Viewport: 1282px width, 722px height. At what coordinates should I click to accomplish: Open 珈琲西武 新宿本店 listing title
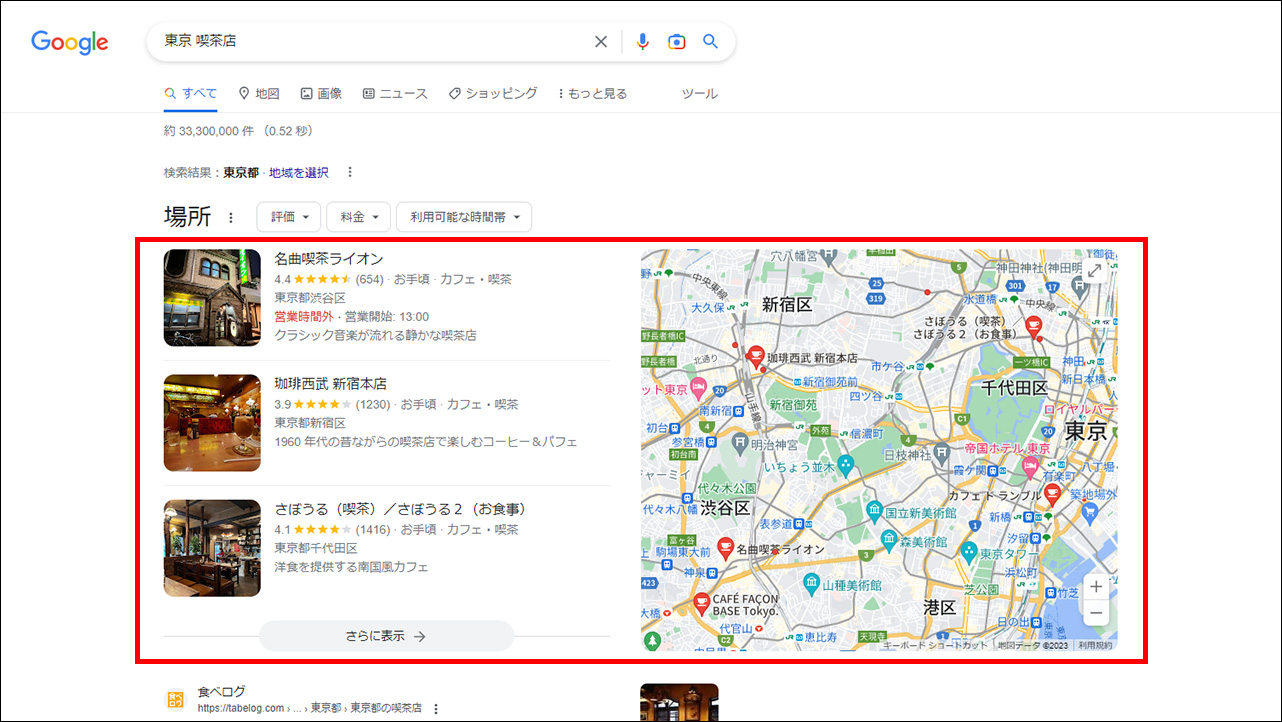pyautogui.click(x=331, y=383)
